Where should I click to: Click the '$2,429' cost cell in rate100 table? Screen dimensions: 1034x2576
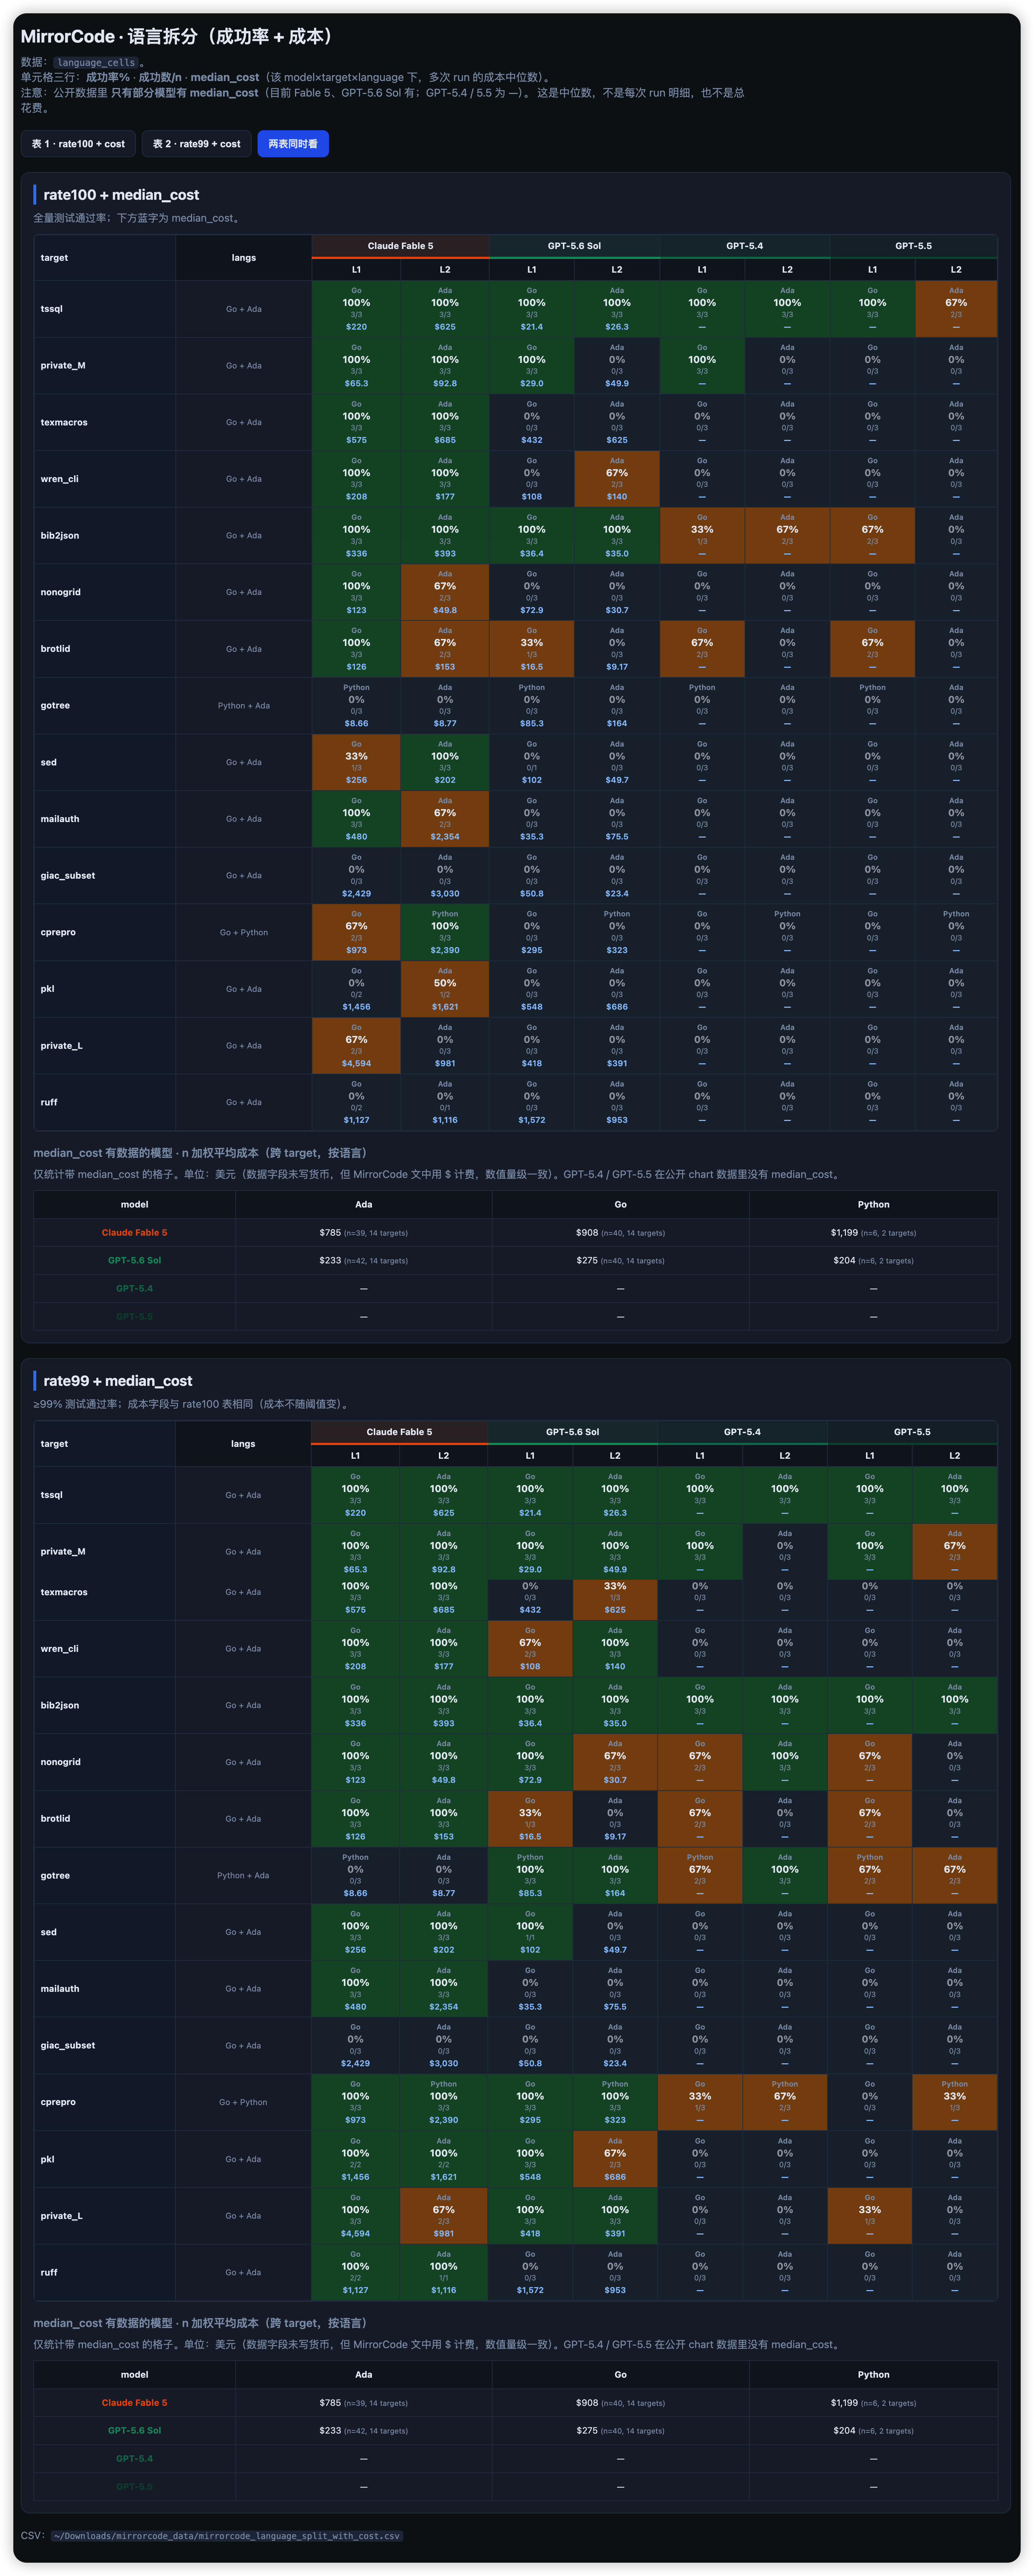(x=356, y=894)
